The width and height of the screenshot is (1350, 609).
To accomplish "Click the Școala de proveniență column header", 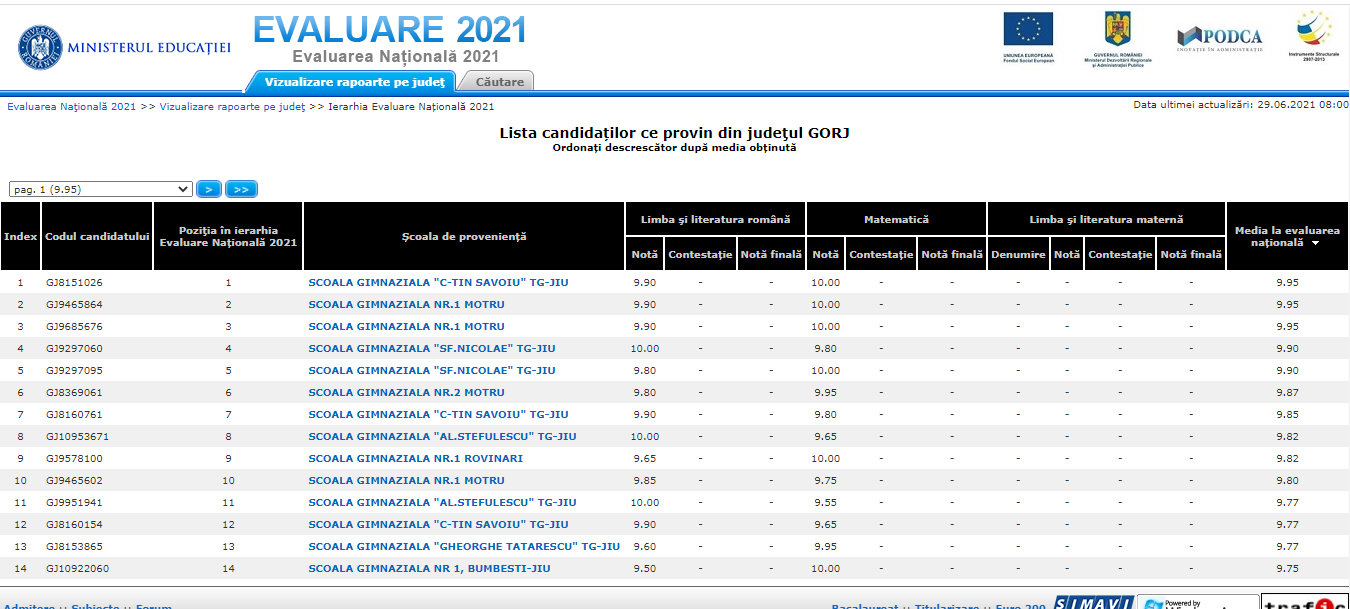I will tap(464, 237).
